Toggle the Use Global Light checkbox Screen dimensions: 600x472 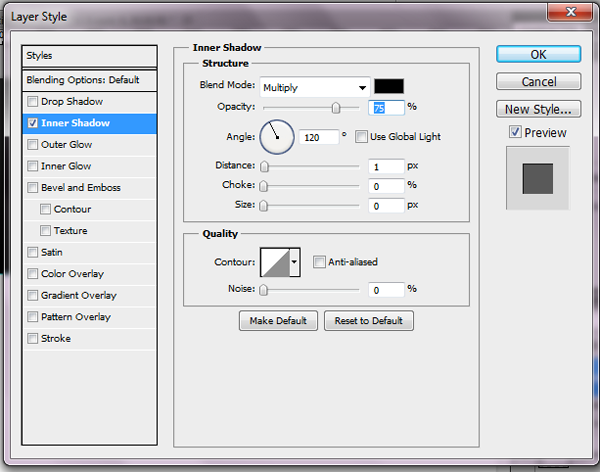click(363, 137)
